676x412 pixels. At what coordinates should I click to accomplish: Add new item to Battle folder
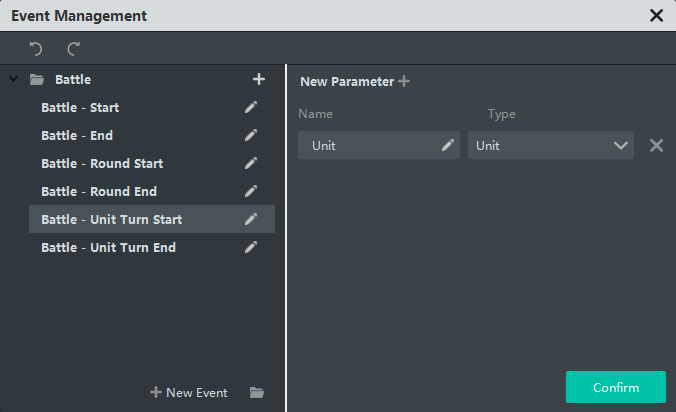258,79
